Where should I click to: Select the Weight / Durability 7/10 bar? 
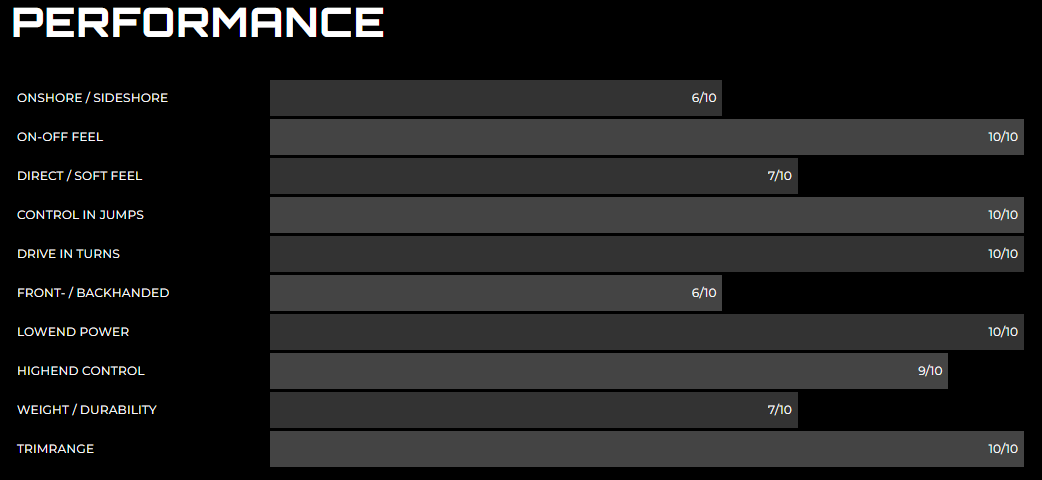point(534,410)
